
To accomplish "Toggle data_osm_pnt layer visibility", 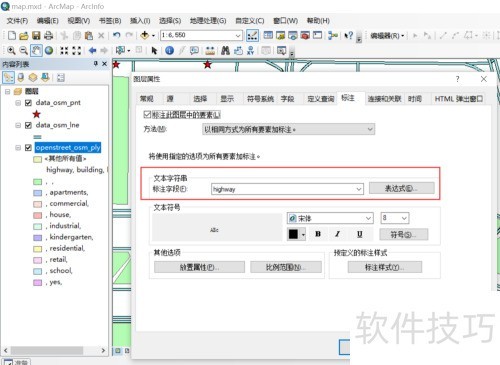I will (28, 103).
